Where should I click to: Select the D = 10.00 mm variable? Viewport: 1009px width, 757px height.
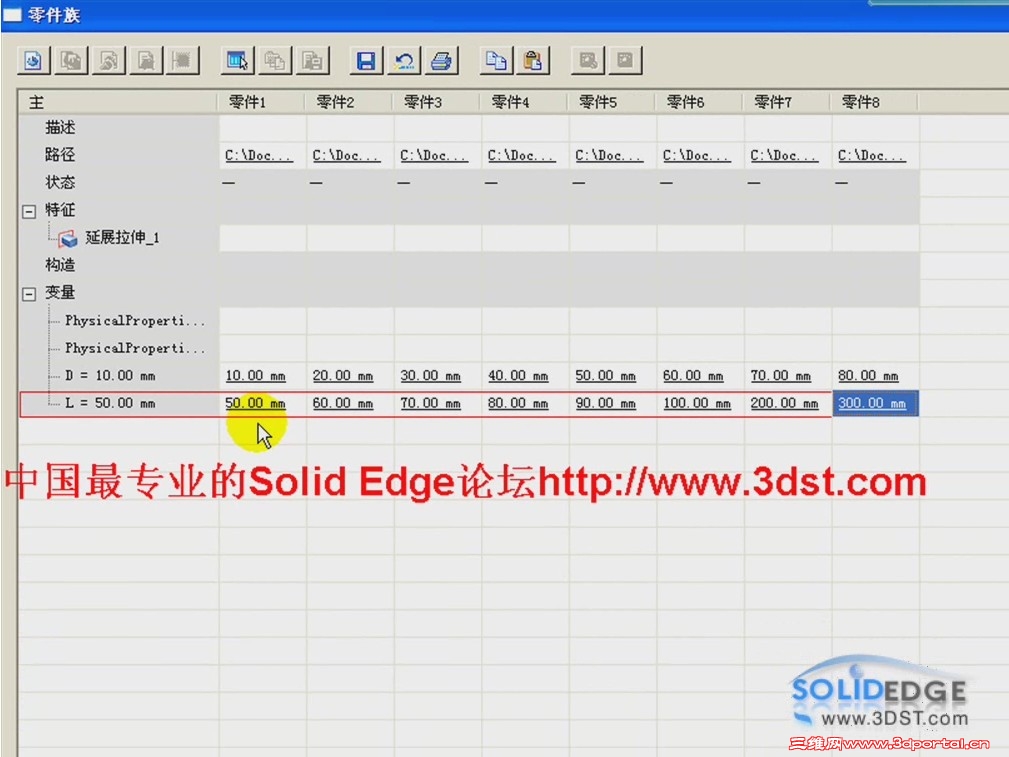coord(110,375)
